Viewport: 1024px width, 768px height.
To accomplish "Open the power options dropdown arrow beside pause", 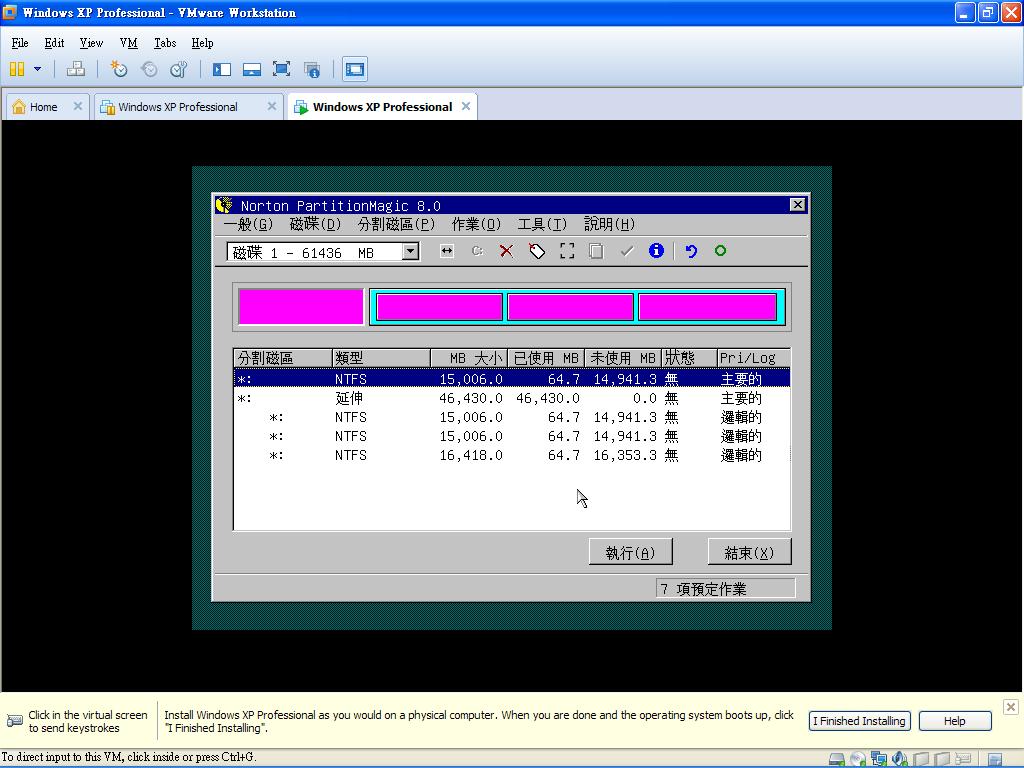I will point(37,69).
